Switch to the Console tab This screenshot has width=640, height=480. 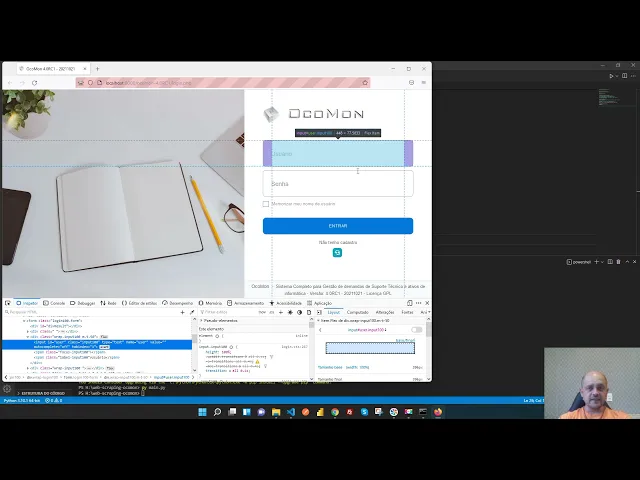[54, 303]
